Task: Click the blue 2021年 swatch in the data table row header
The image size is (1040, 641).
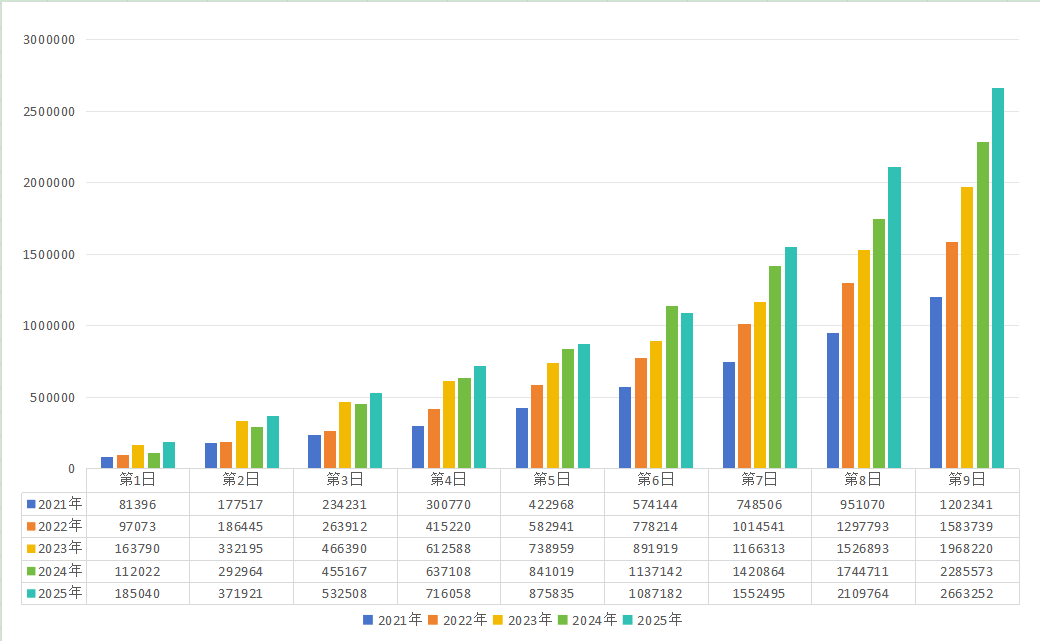Action: [x=31, y=504]
